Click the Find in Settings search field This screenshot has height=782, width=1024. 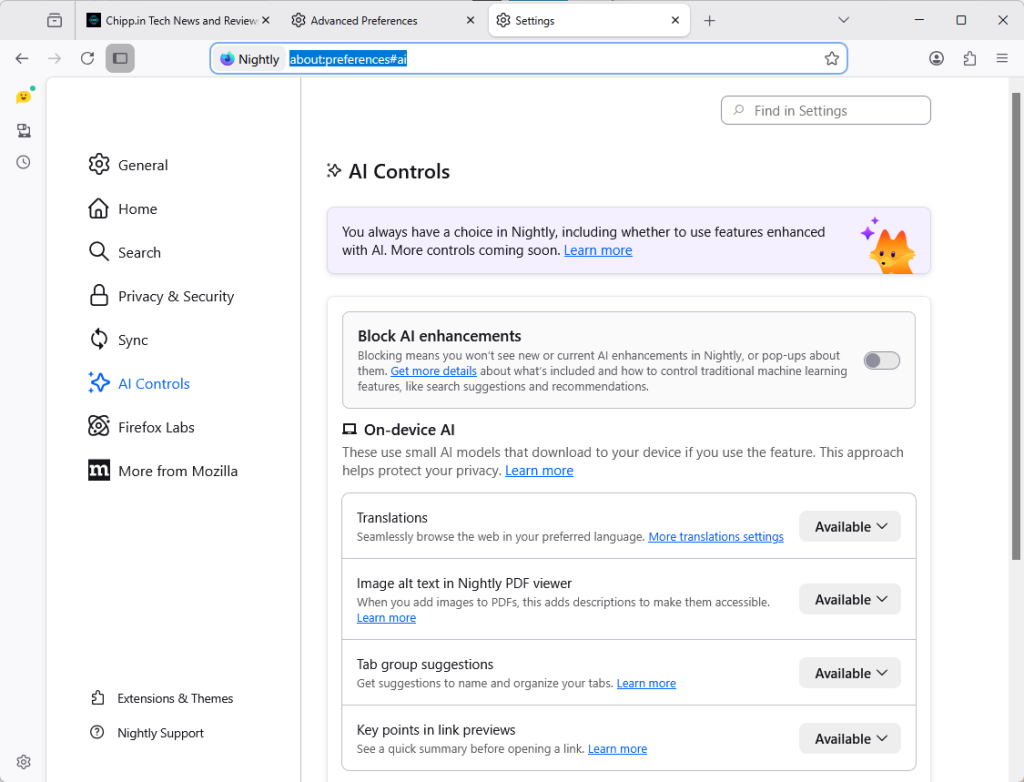tap(826, 111)
